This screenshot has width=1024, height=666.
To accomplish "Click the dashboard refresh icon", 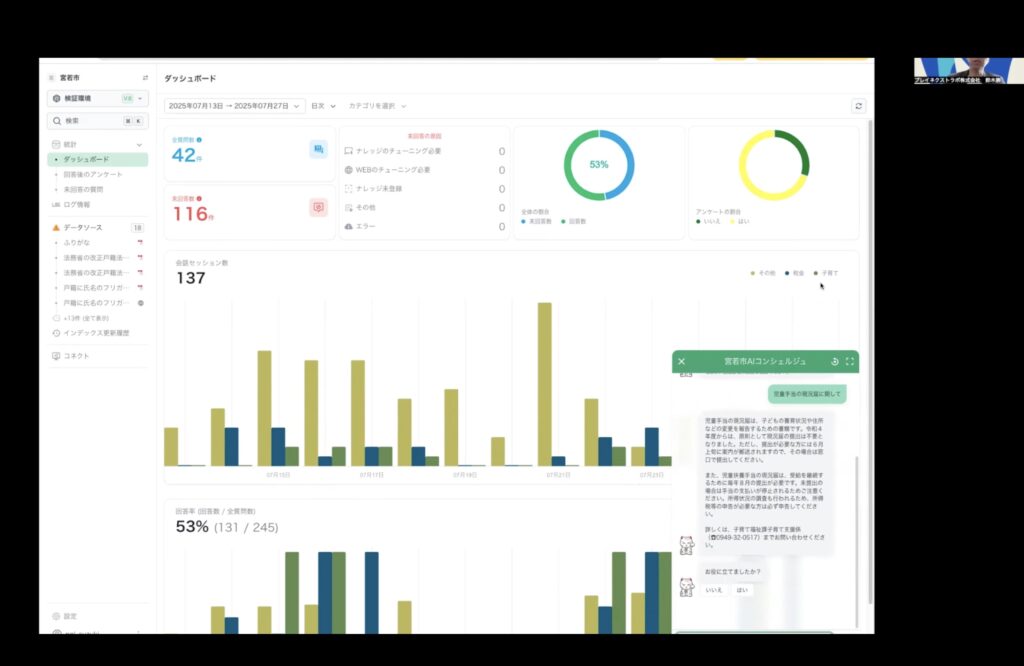I will pos(858,106).
